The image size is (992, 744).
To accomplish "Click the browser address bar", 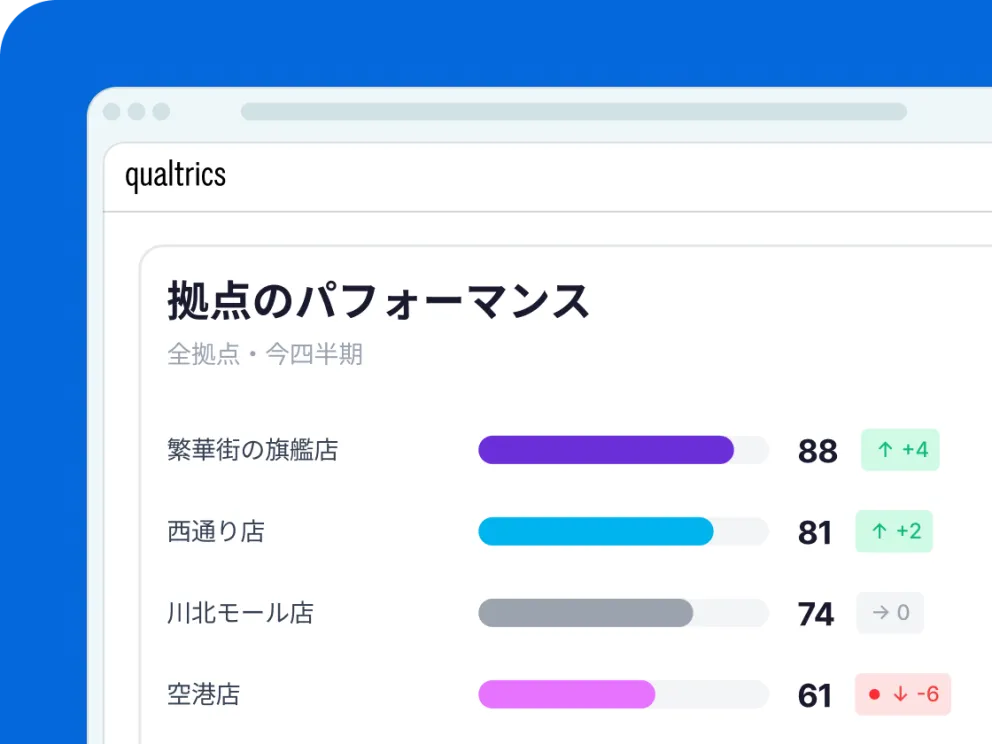I will (574, 111).
